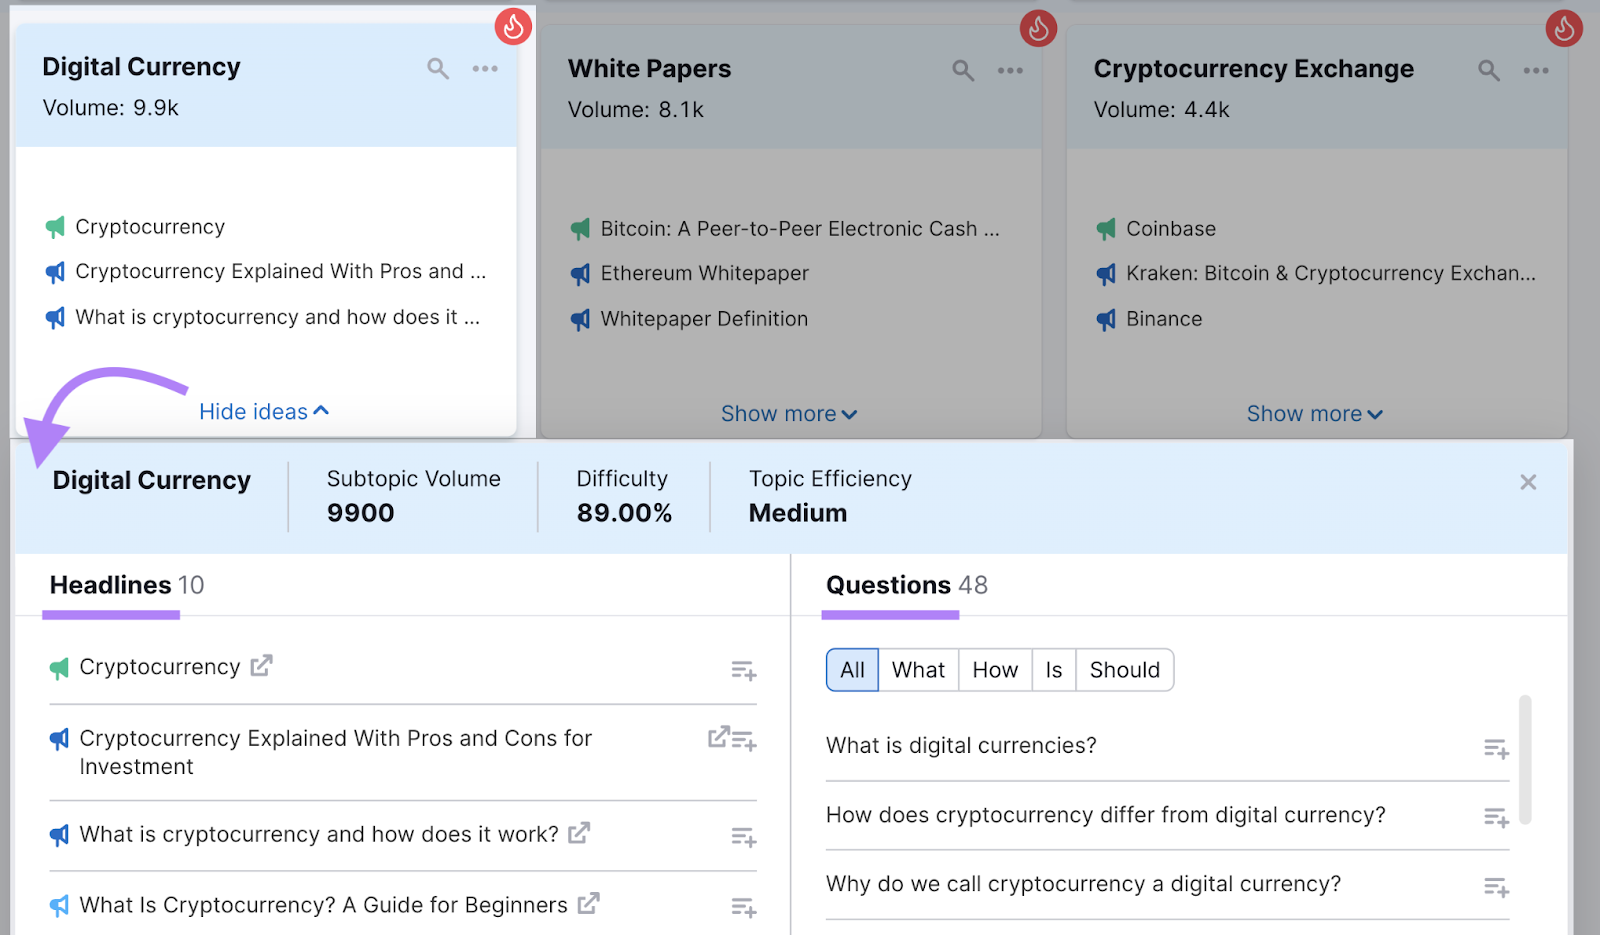Collapse ideas with Hide ideas link
The width and height of the screenshot is (1600, 935).
coord(264,412)
